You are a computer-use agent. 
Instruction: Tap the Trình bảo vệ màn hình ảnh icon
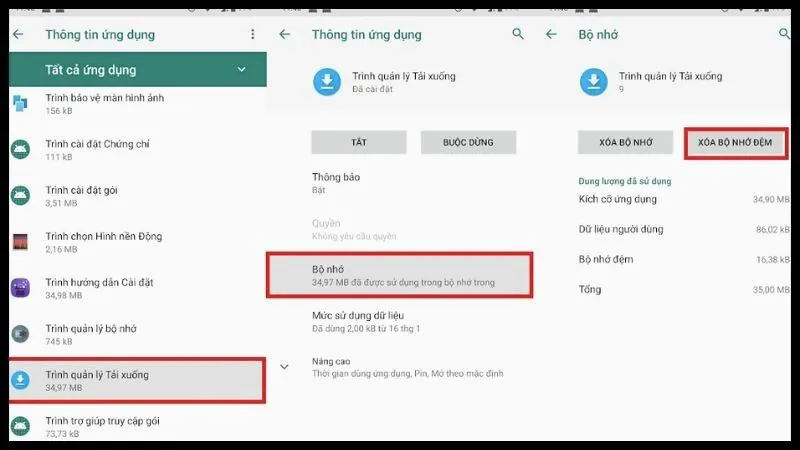[20, 104]
